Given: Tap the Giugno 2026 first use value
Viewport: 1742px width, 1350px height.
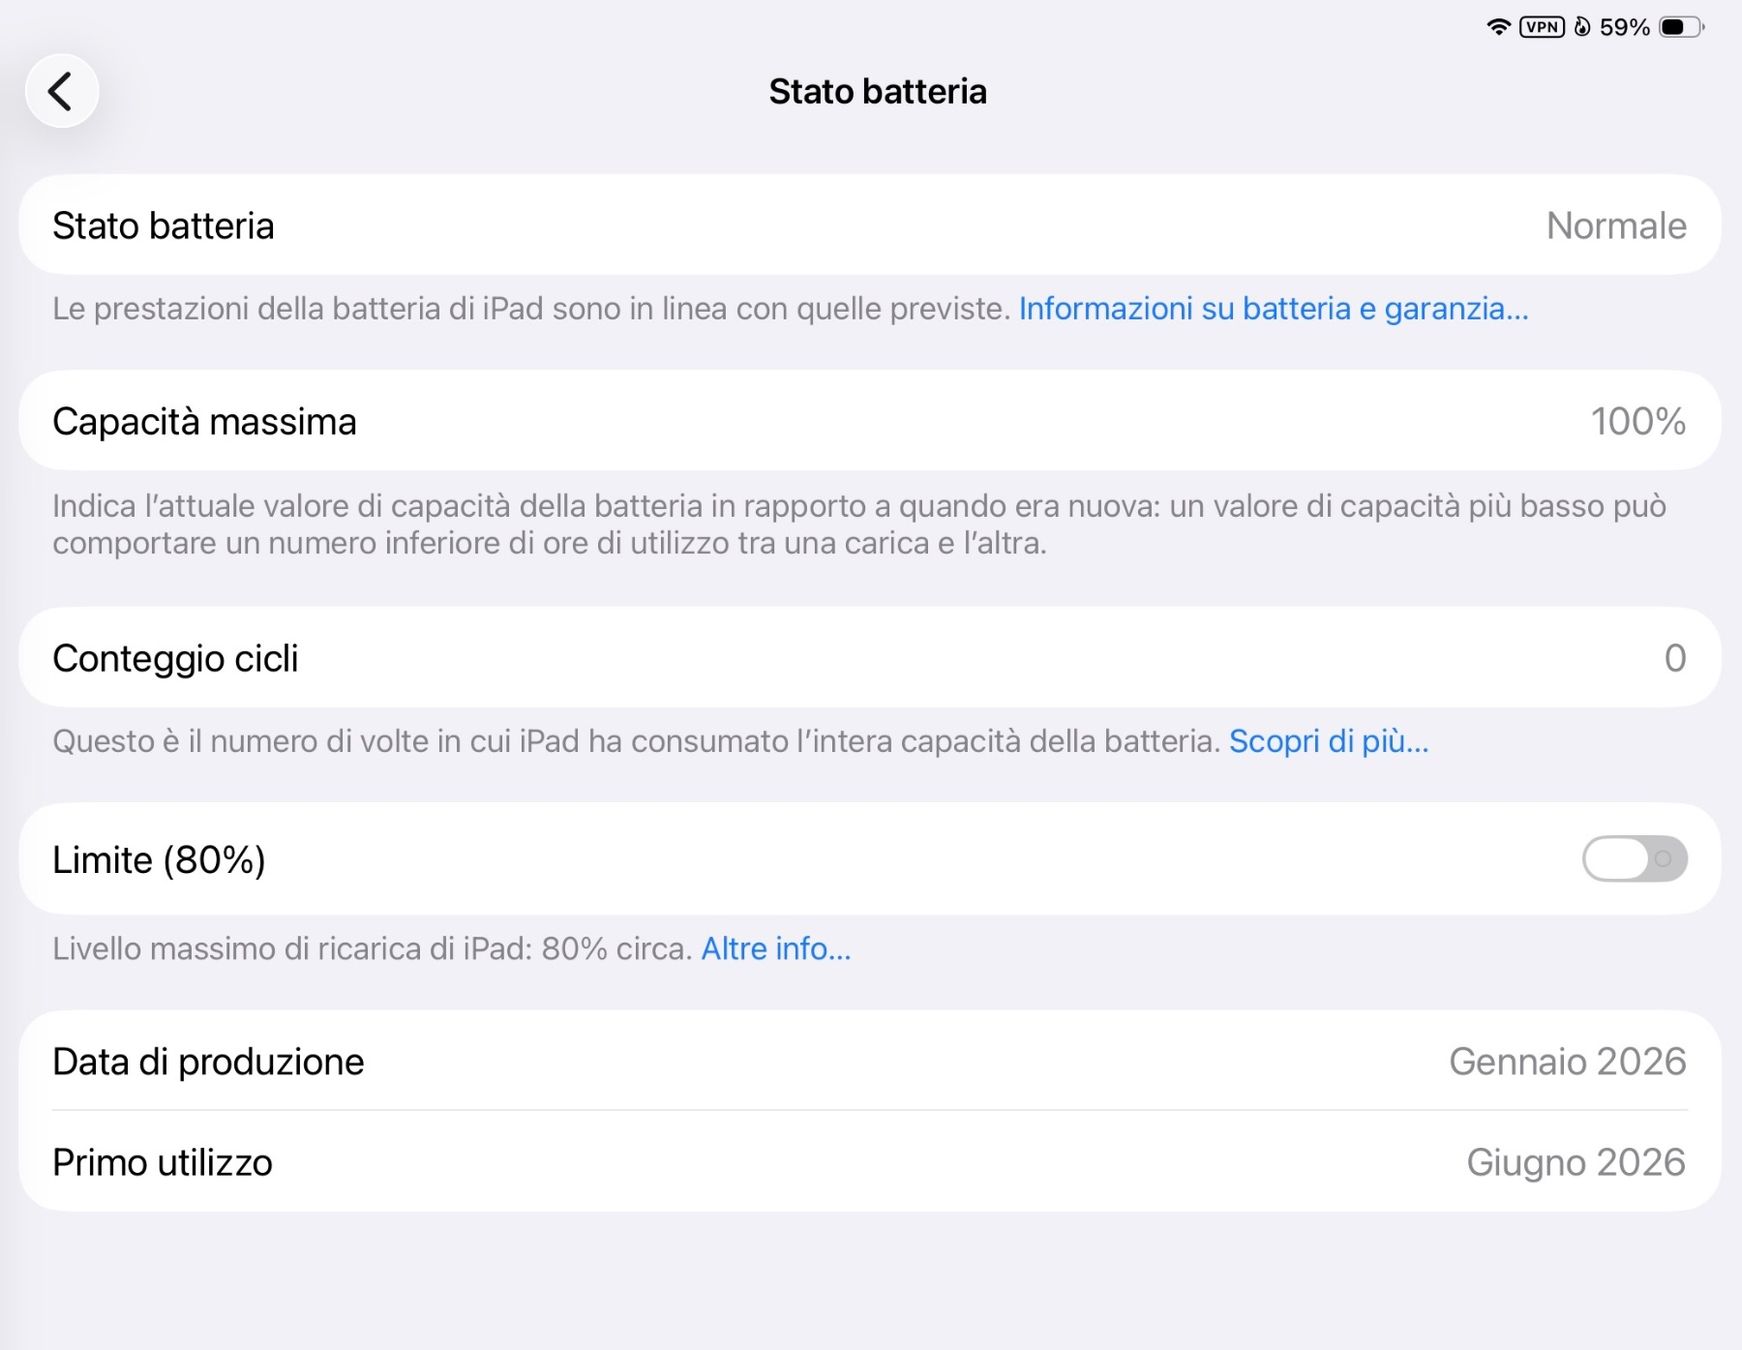Looking at the screenshot, I should click(1576, 1163).
